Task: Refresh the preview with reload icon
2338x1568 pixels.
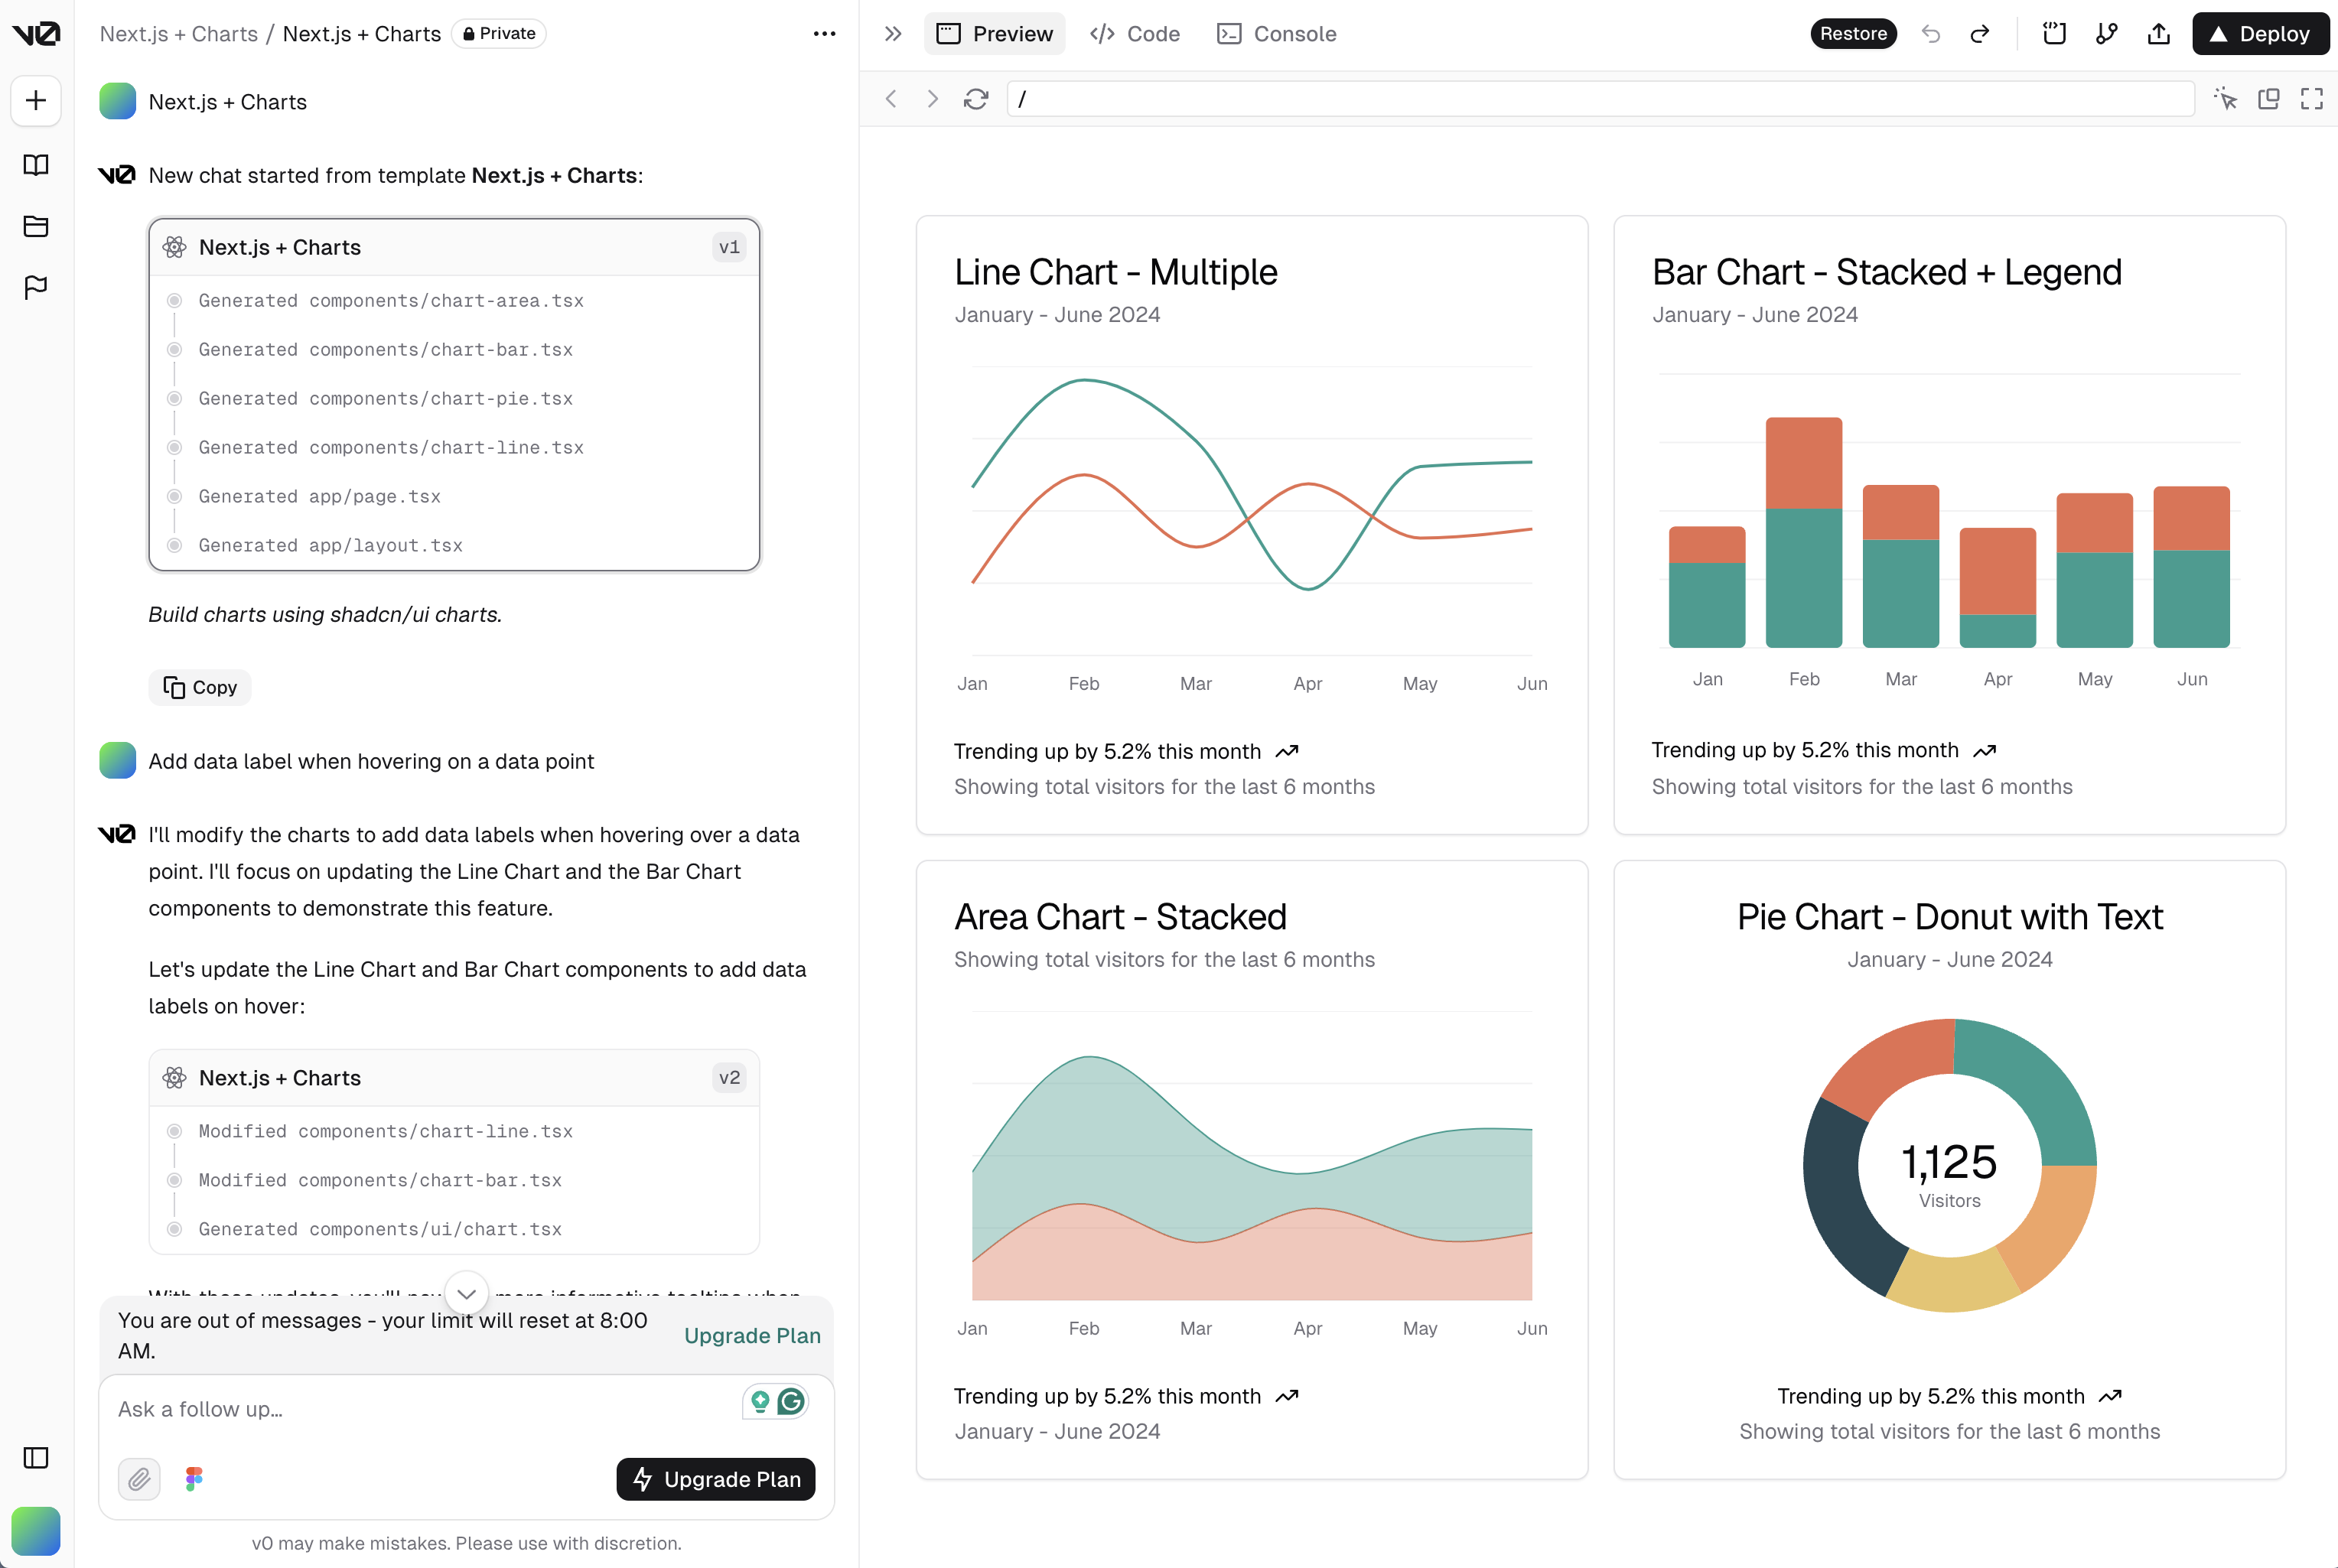Action: click(976, 99)
